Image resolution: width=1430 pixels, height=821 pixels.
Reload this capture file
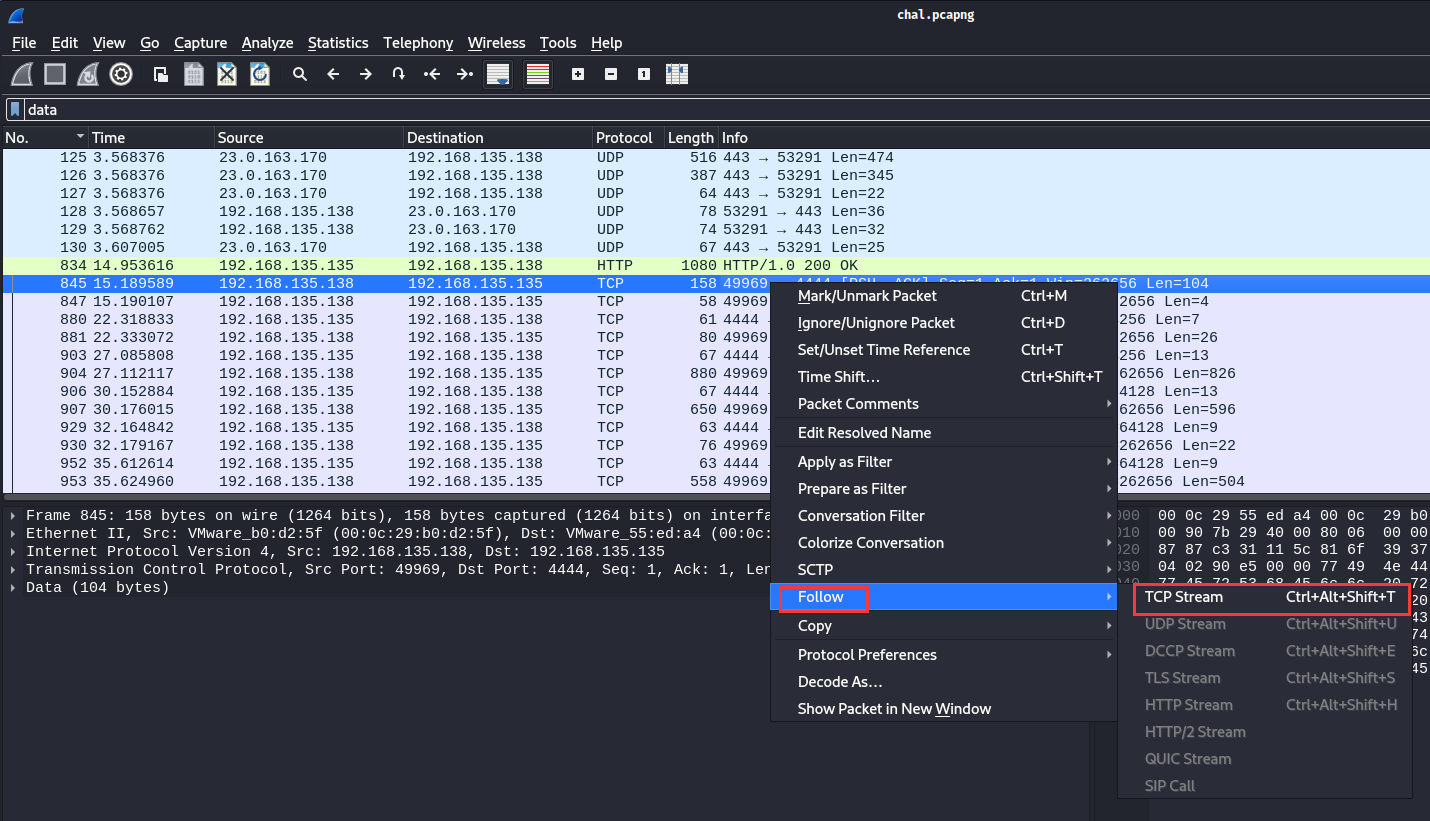click(260, 74)
